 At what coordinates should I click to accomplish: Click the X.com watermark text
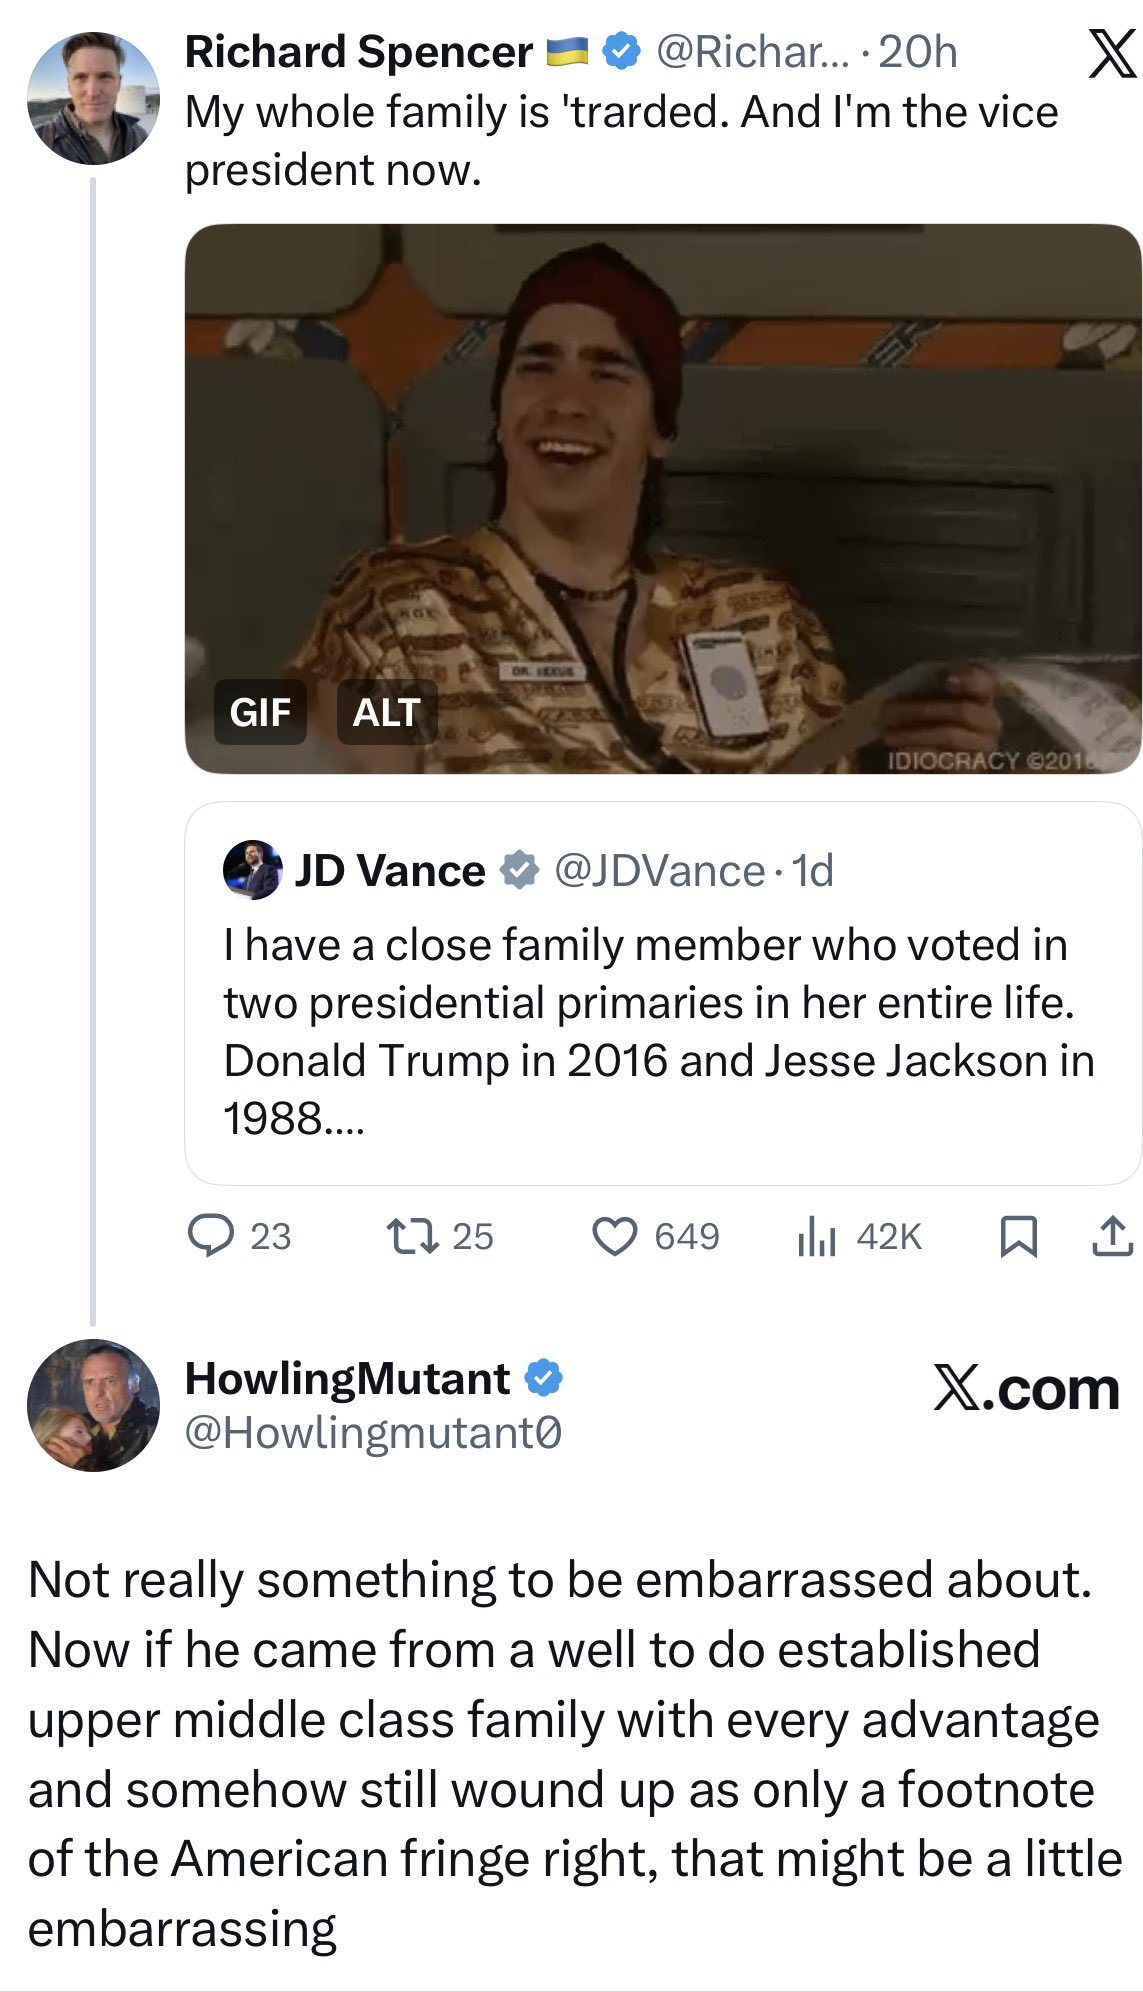click(x=1026, y=1388)
